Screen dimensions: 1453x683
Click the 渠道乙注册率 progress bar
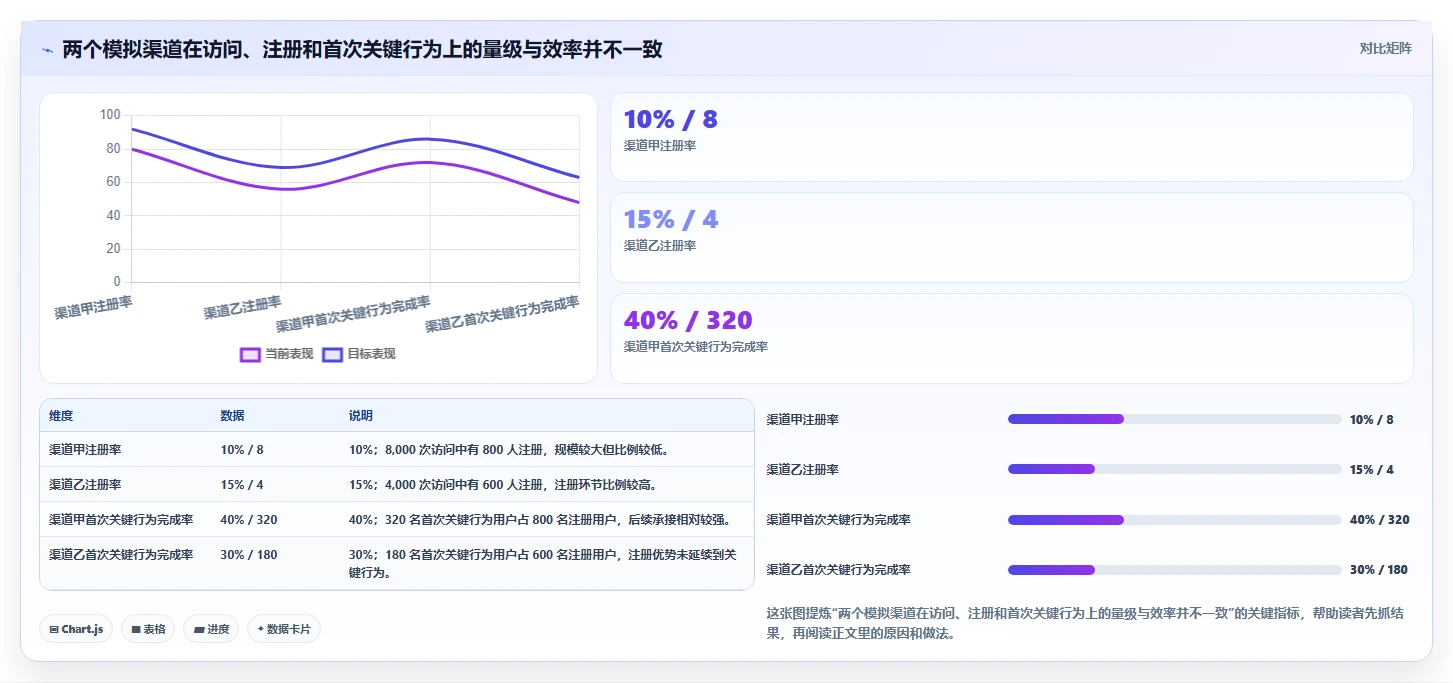click(x=1175, y=469)
